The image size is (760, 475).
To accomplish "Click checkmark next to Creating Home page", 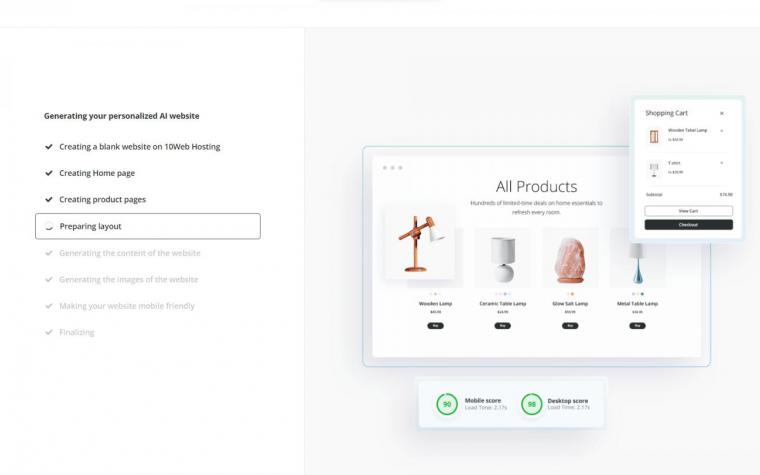I will tap(48, 173).
